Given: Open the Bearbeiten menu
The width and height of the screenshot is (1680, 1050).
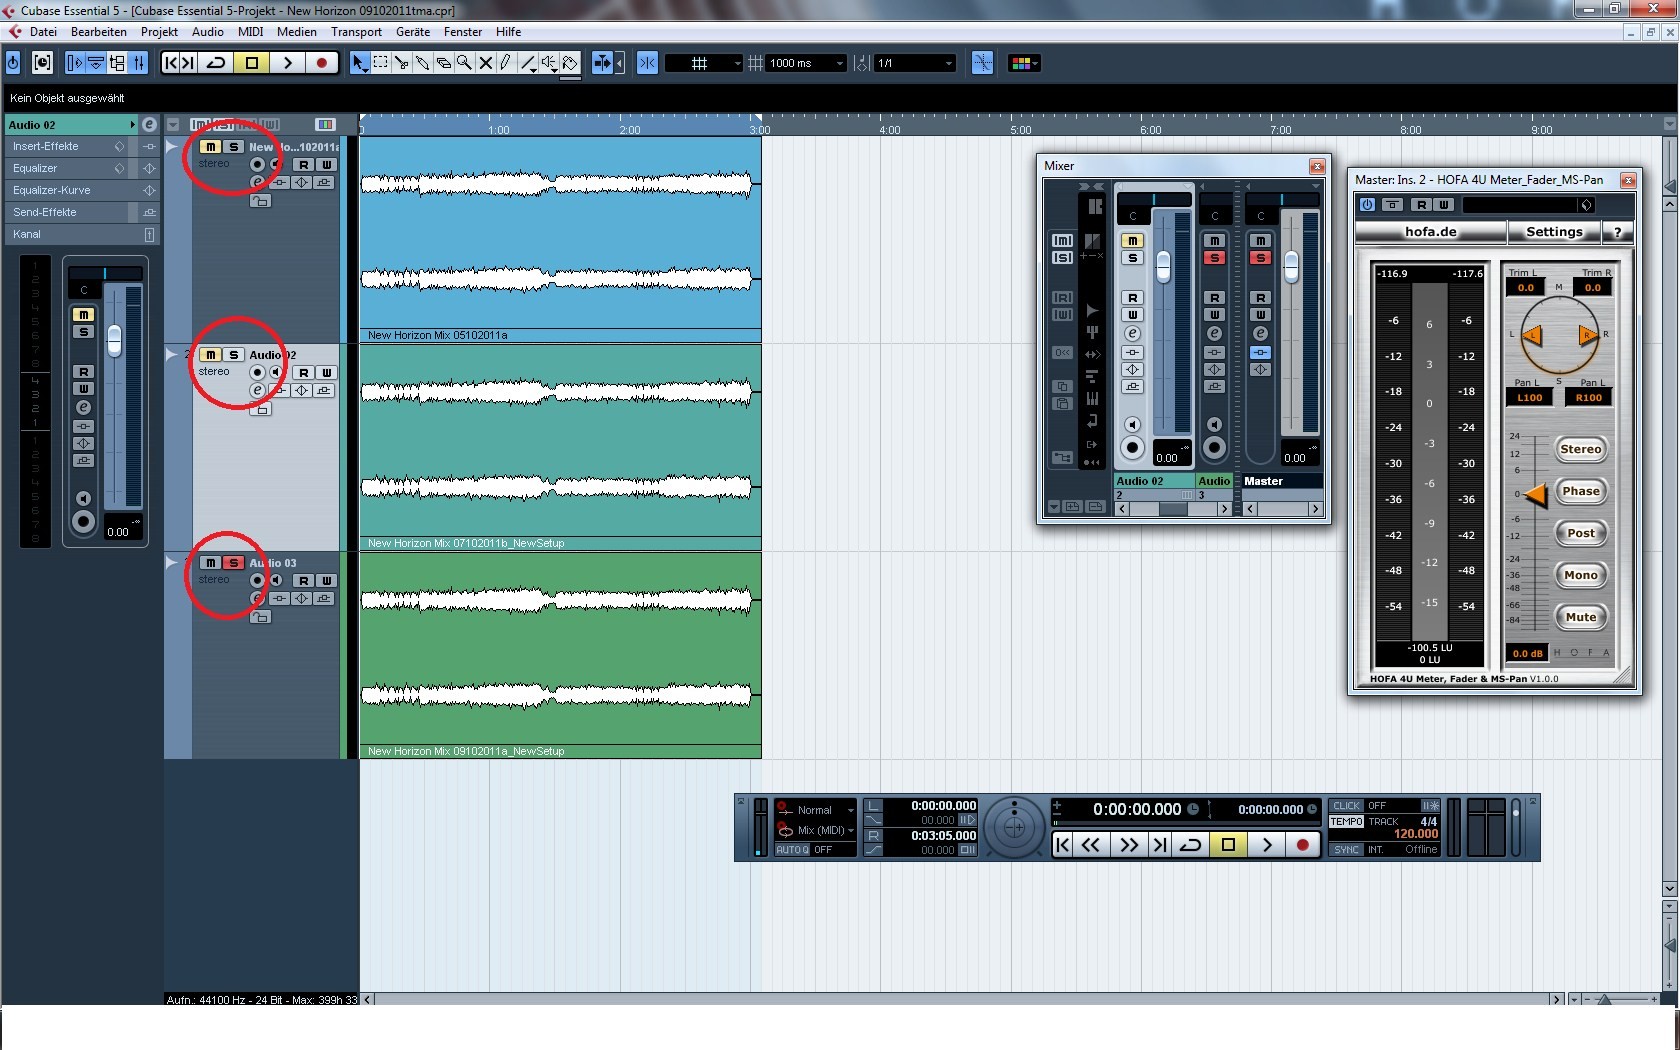Looking at the screenshot, I should pos(99,32).
